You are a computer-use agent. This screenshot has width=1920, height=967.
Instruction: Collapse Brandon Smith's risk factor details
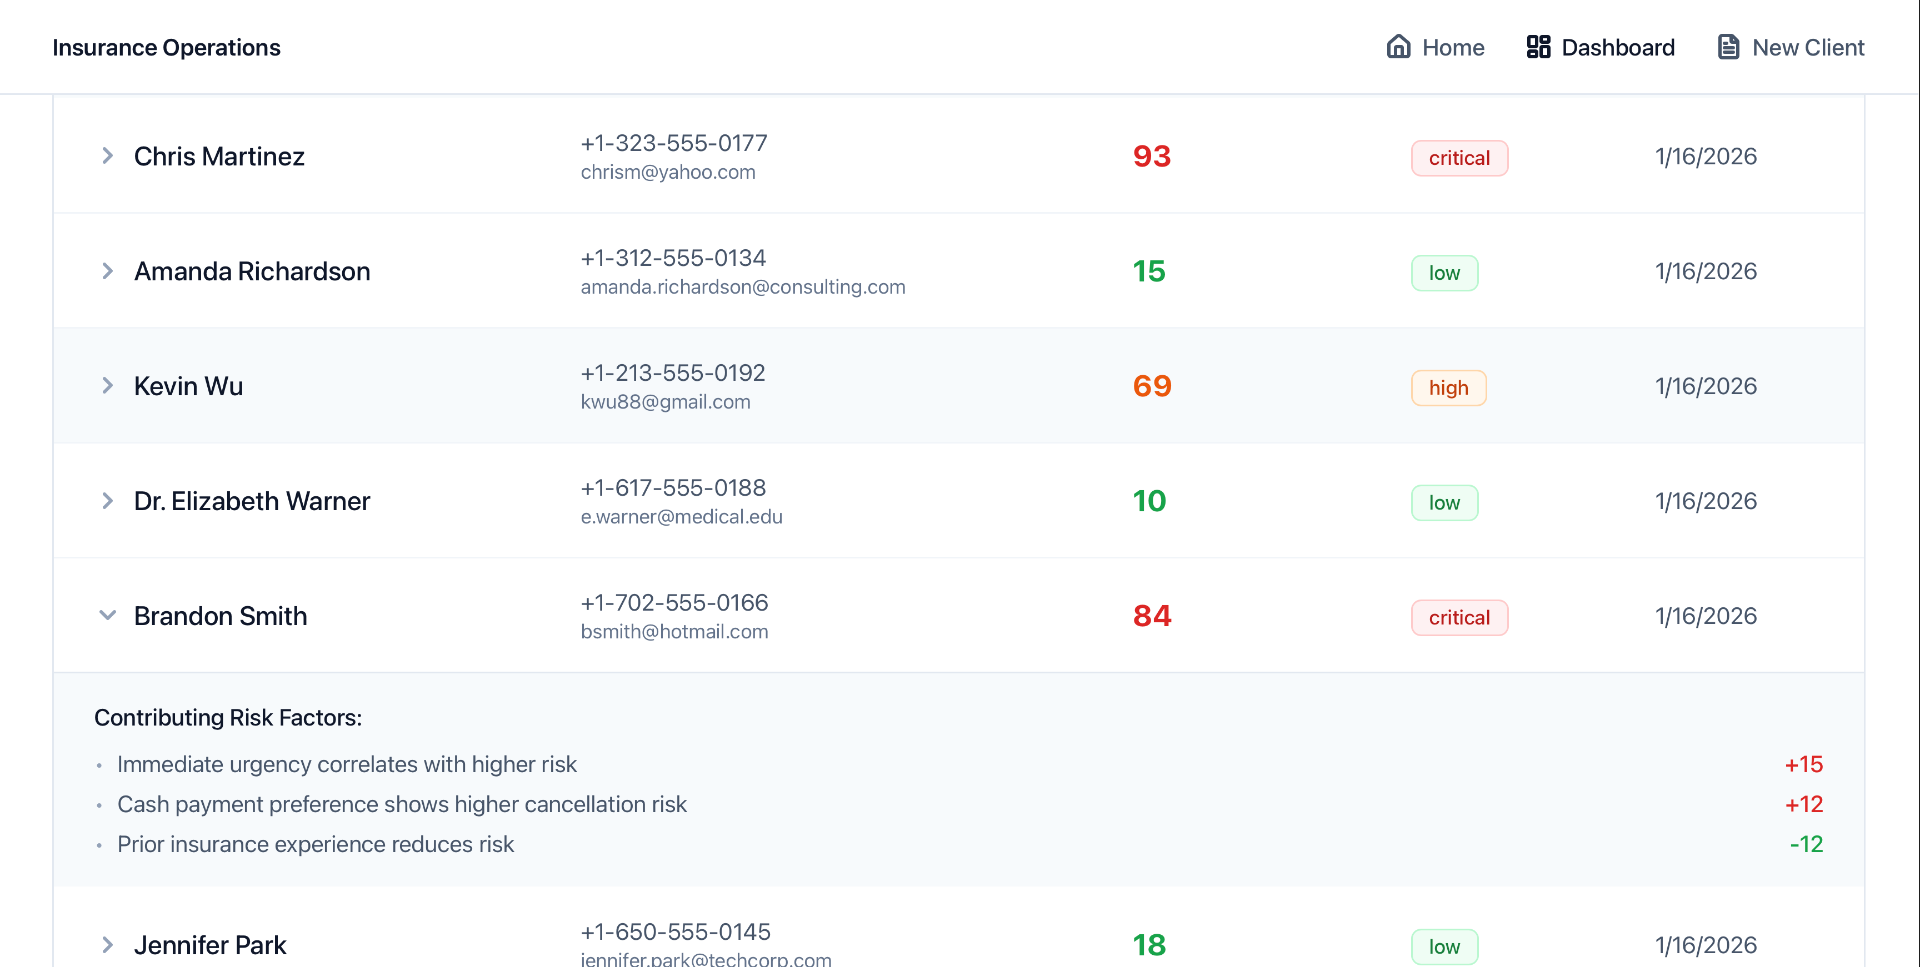108,615
